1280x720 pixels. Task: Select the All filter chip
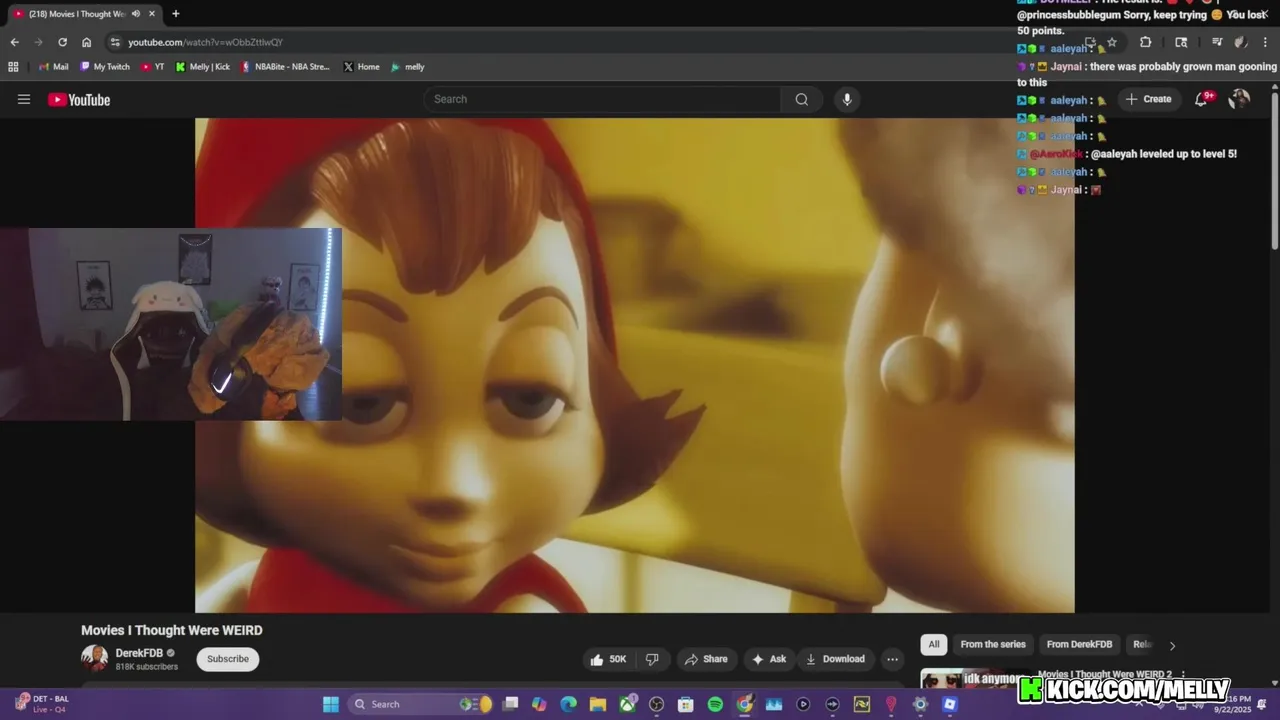pyautogui.click(x=933, y=645)
